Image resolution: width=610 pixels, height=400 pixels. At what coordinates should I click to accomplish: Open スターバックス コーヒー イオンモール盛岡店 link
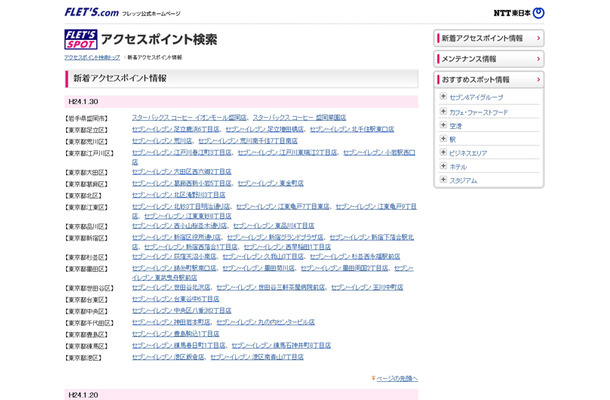pyautogui.click(x=189, y=118)
